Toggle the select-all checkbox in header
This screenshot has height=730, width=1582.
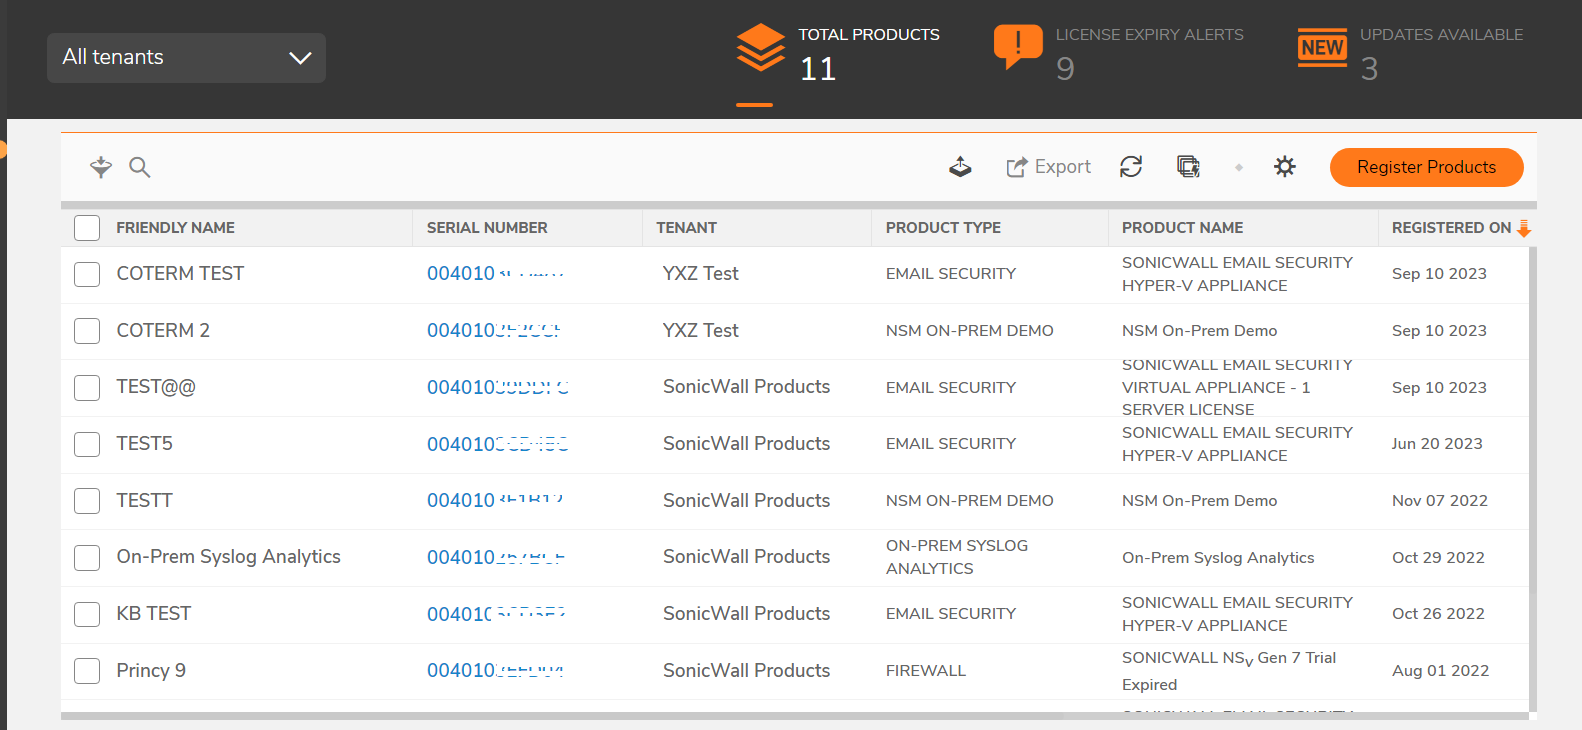click(x=87, y=228)
